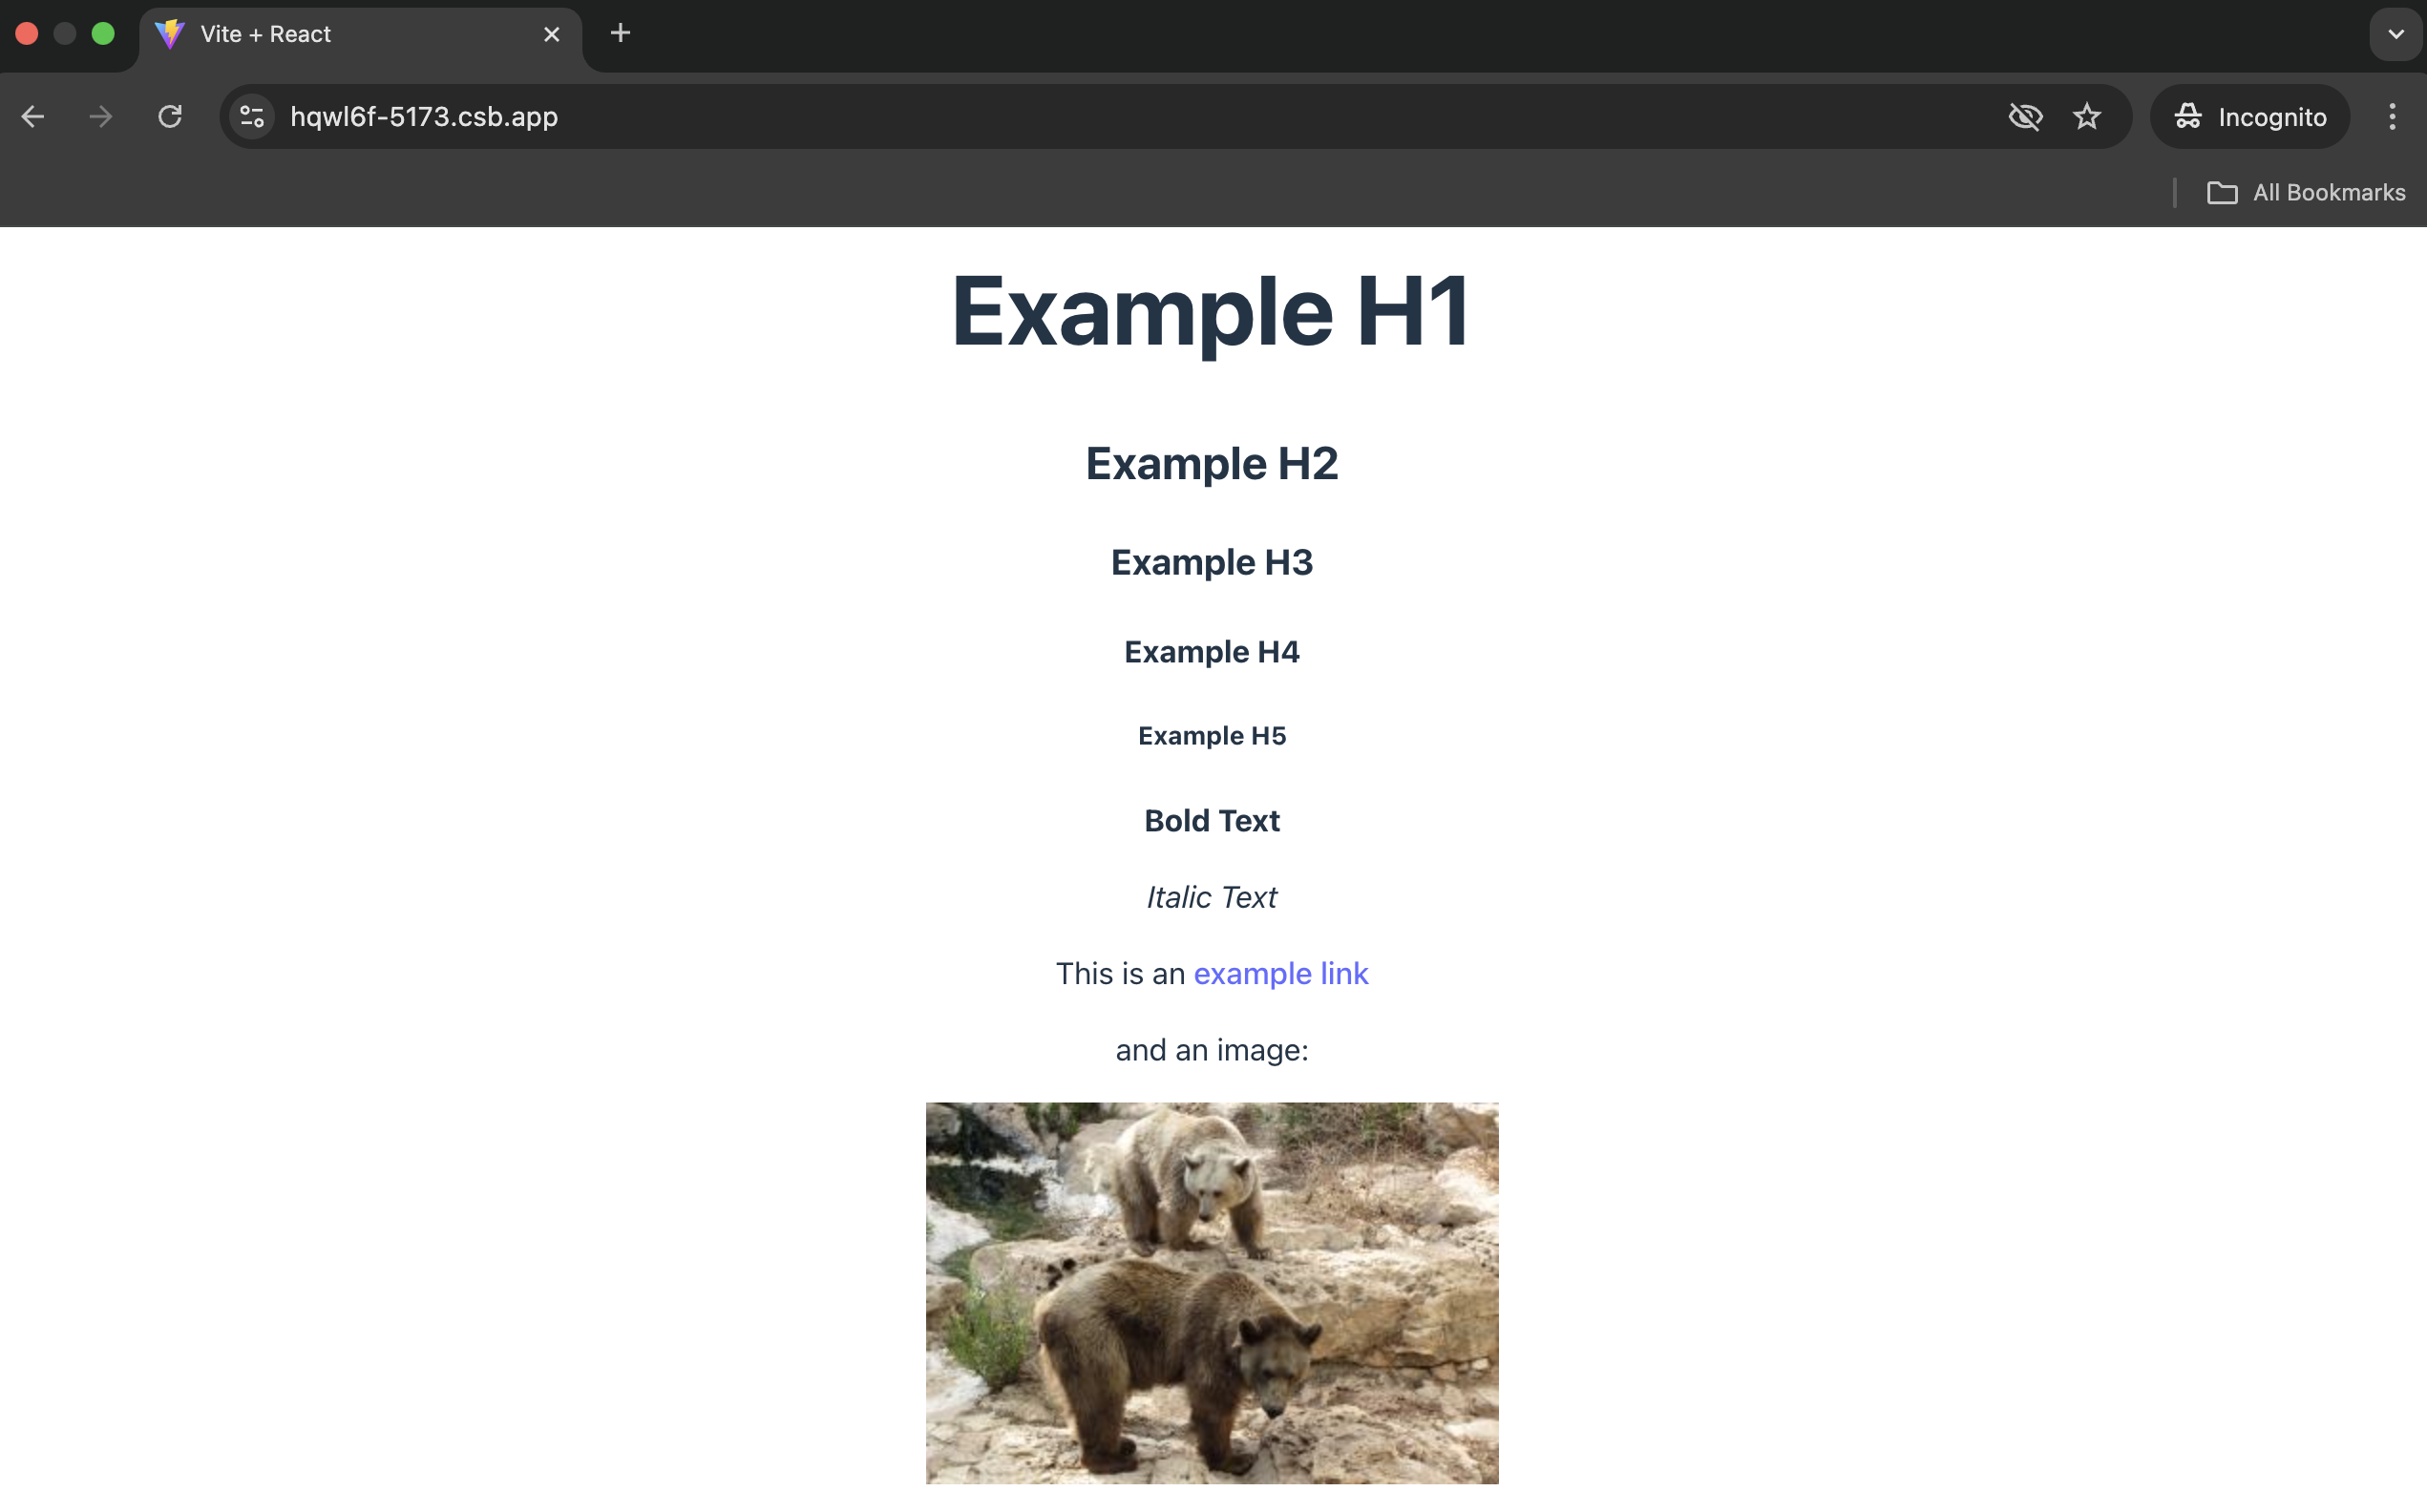Click the browser back arrow

[x=33, y=117]
